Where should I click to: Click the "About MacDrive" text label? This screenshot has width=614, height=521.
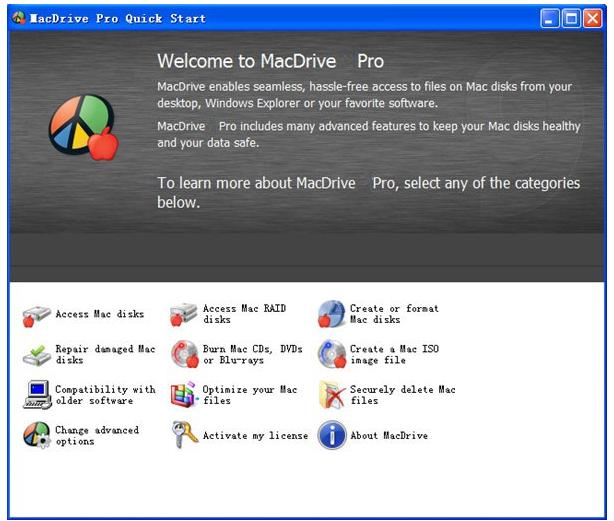pos(391,436)
